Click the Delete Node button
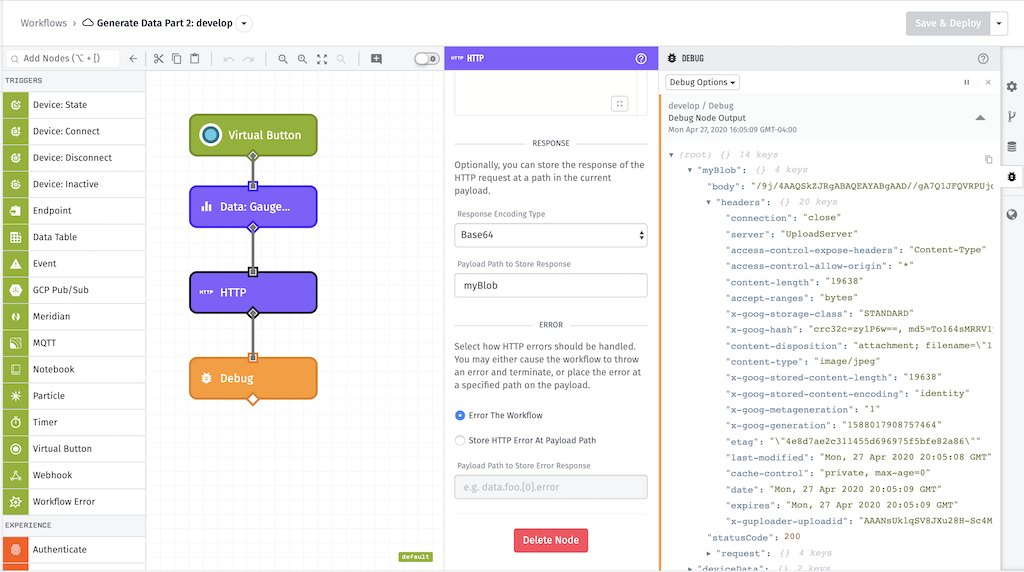1024x572 pixels. [x=551, y=540]
